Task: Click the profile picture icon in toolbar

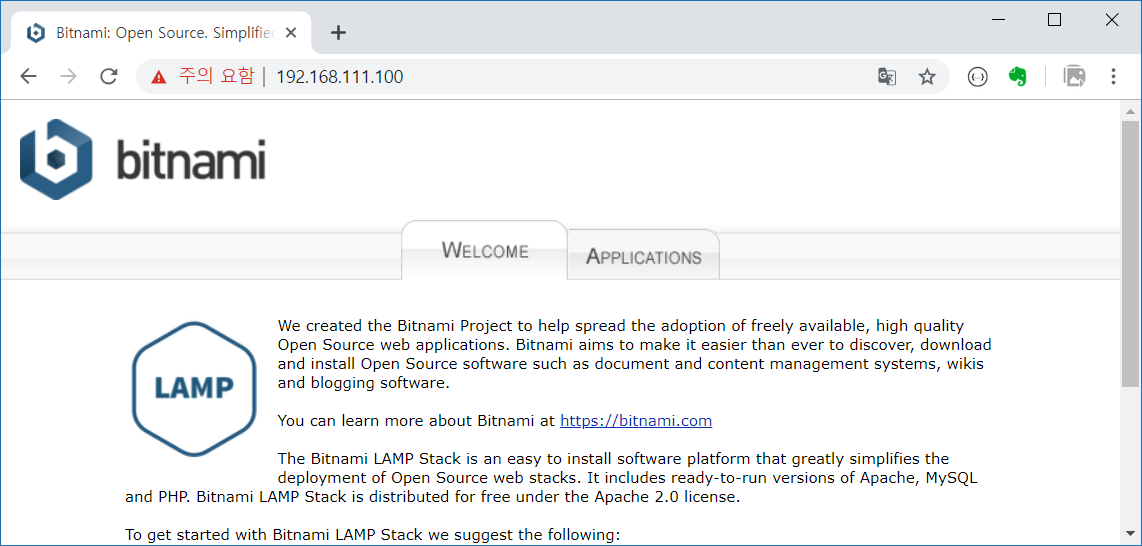Action: click(x=1074, y=76)
